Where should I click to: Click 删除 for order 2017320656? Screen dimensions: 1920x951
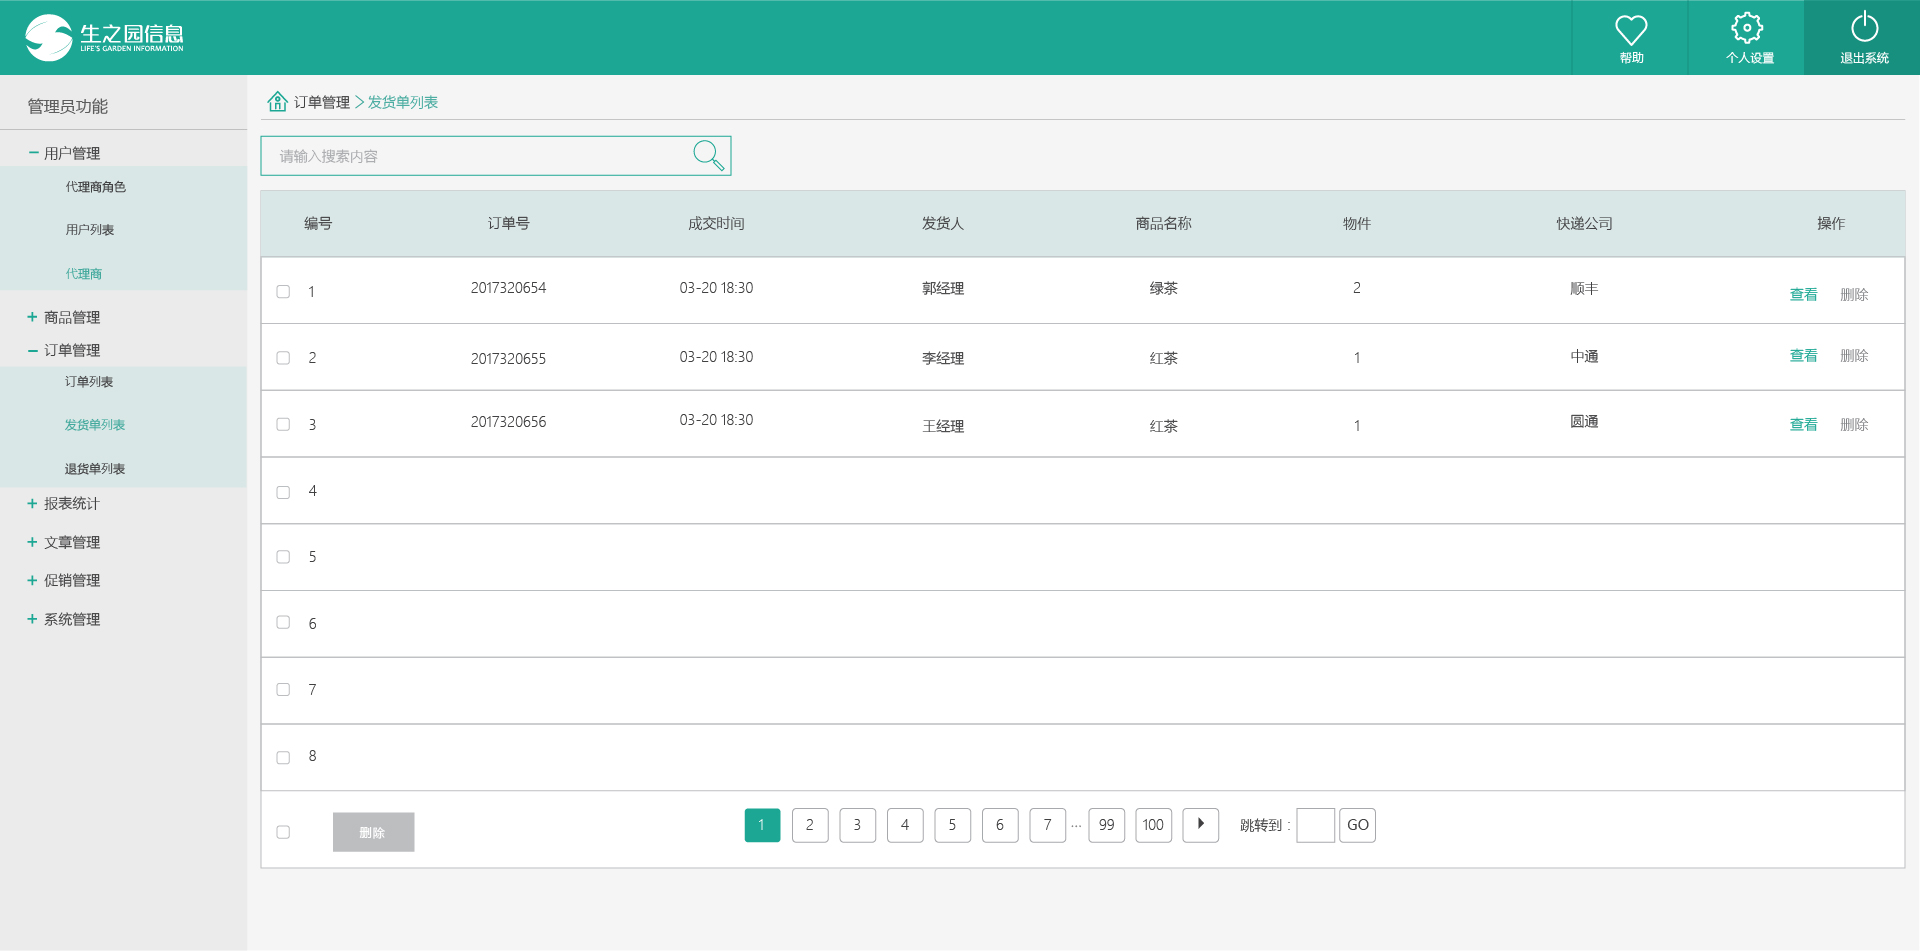click(1854, 425)
